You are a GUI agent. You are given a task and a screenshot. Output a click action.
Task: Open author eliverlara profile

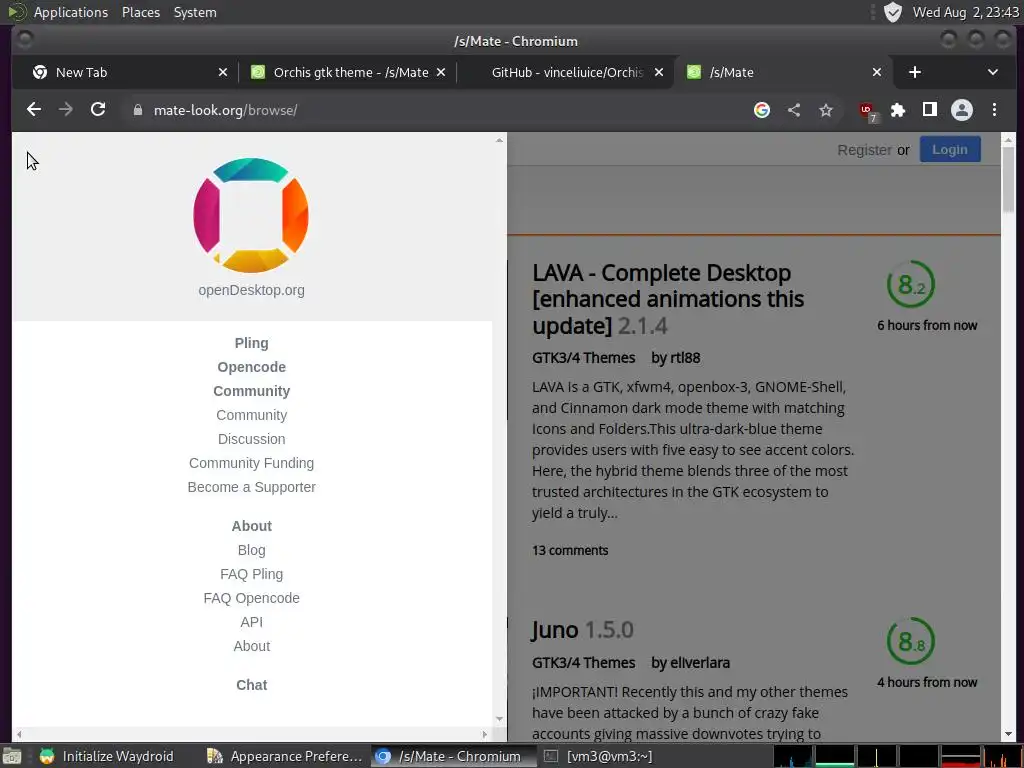[x=699, y=663]
